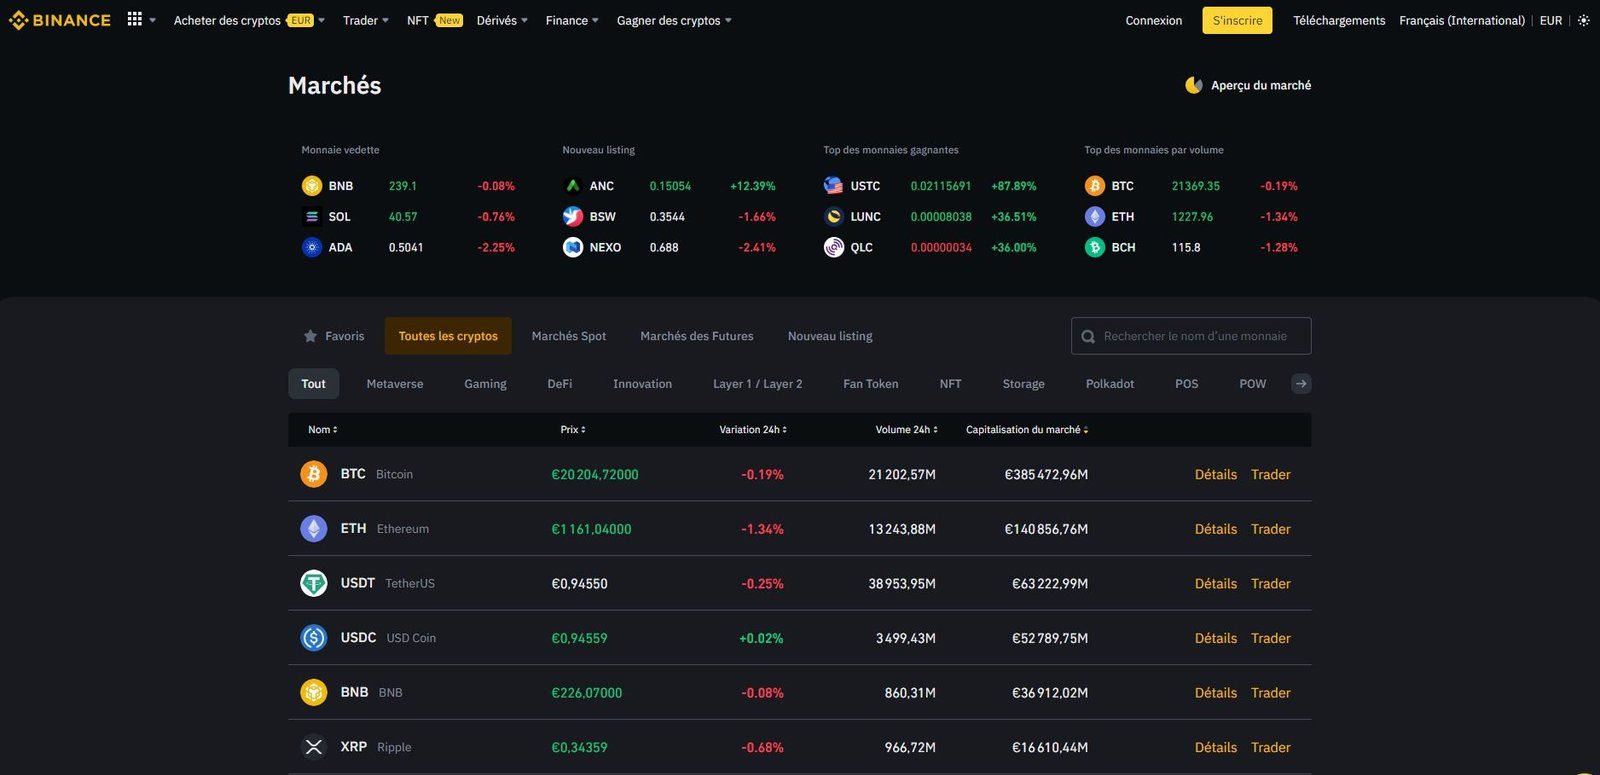Sort table by Volume 24h column
1600x775 pixels.
click(x=907, y=430)
